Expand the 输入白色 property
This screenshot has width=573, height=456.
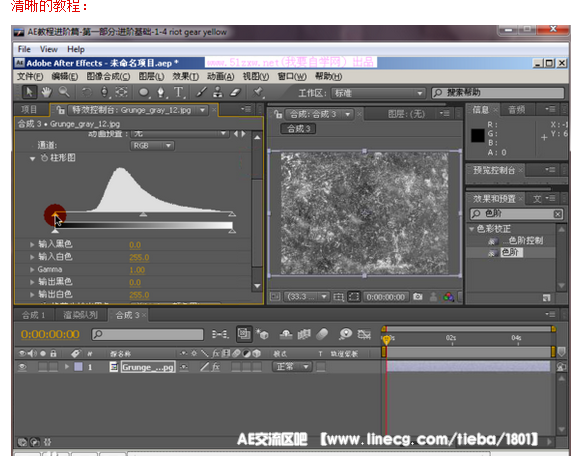pyautogui.click(x=32, y=257)
